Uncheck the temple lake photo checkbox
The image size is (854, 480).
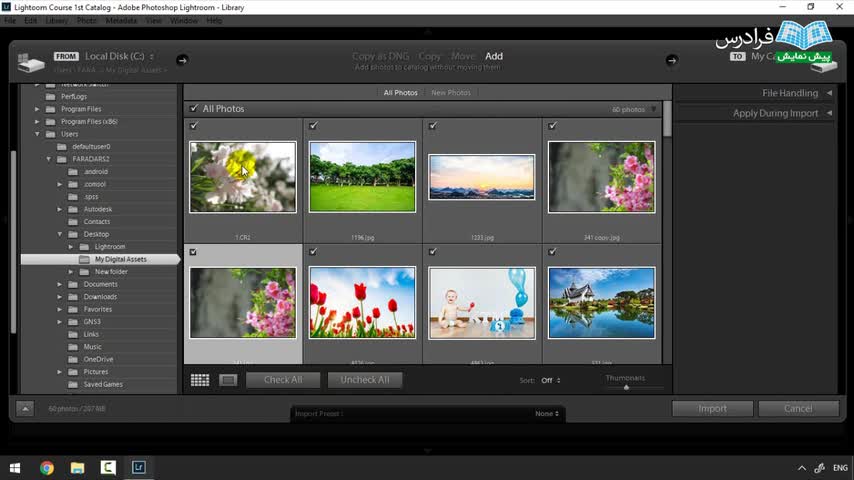(x=552, y=252)
